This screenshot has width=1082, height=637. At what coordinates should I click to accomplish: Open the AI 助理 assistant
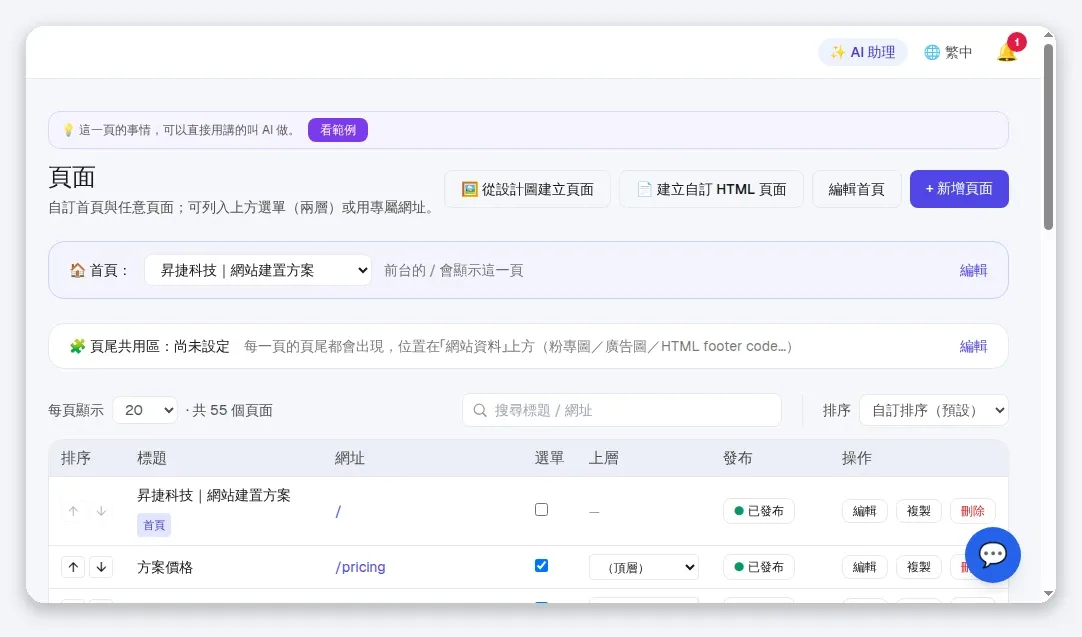pos(863,52)
